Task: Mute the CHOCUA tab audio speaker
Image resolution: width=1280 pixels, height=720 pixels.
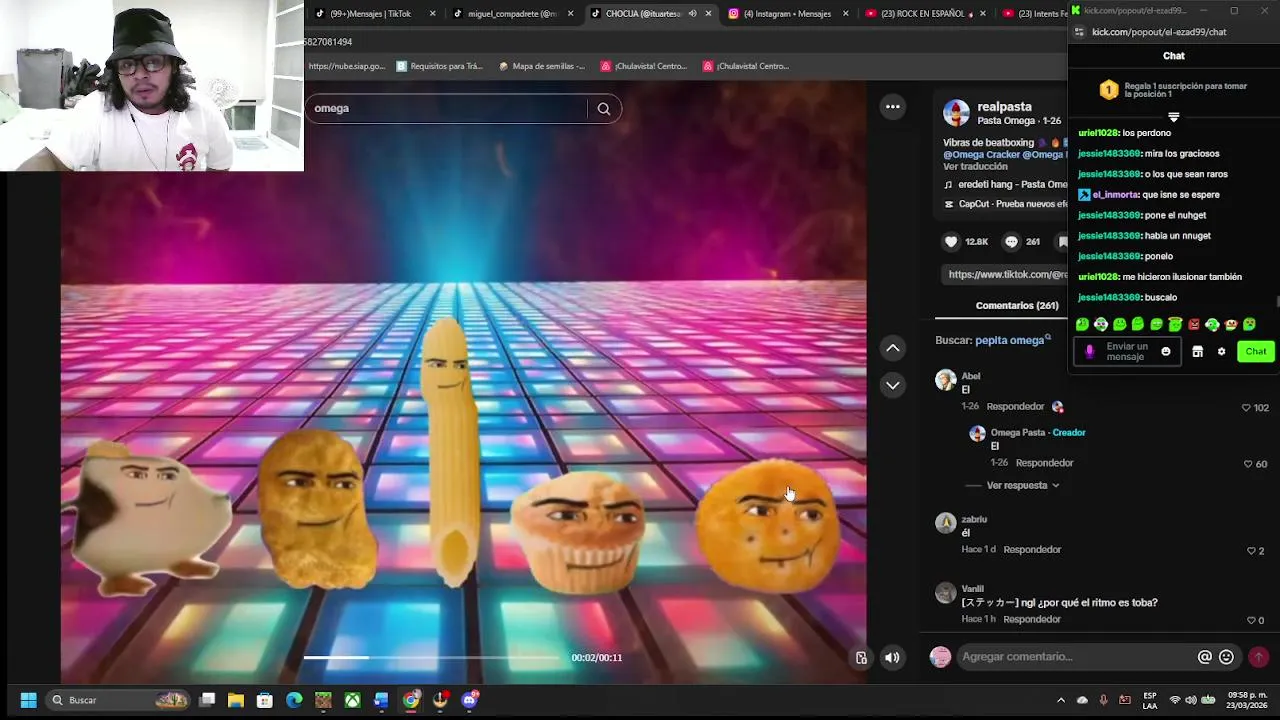Action: click(692, 14)
